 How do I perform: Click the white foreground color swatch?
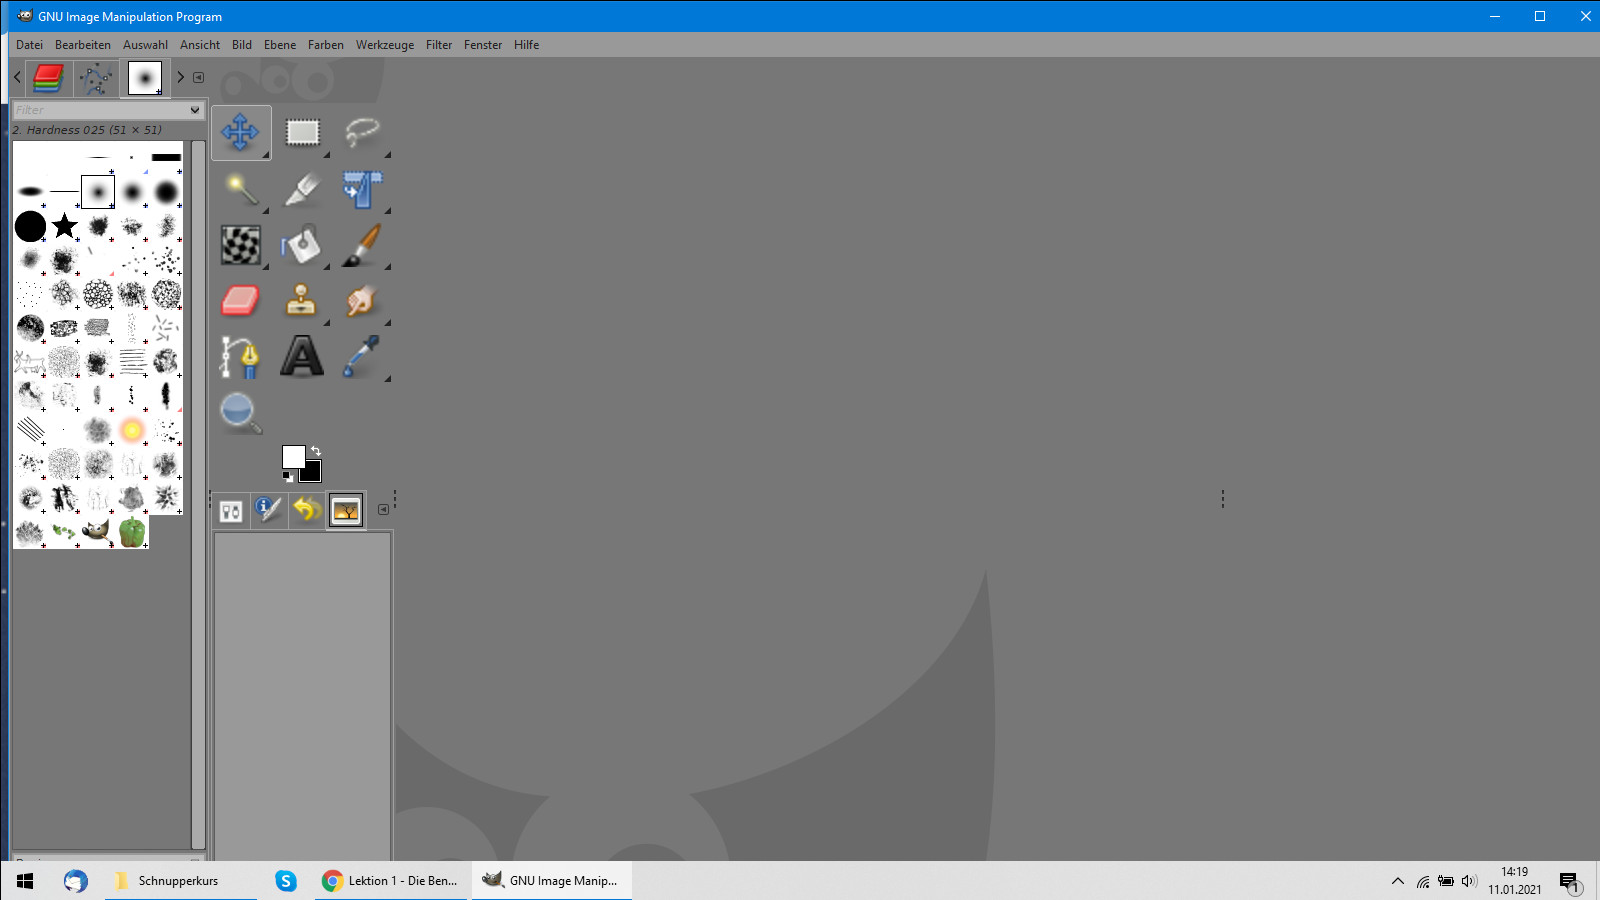pos(292,456)
